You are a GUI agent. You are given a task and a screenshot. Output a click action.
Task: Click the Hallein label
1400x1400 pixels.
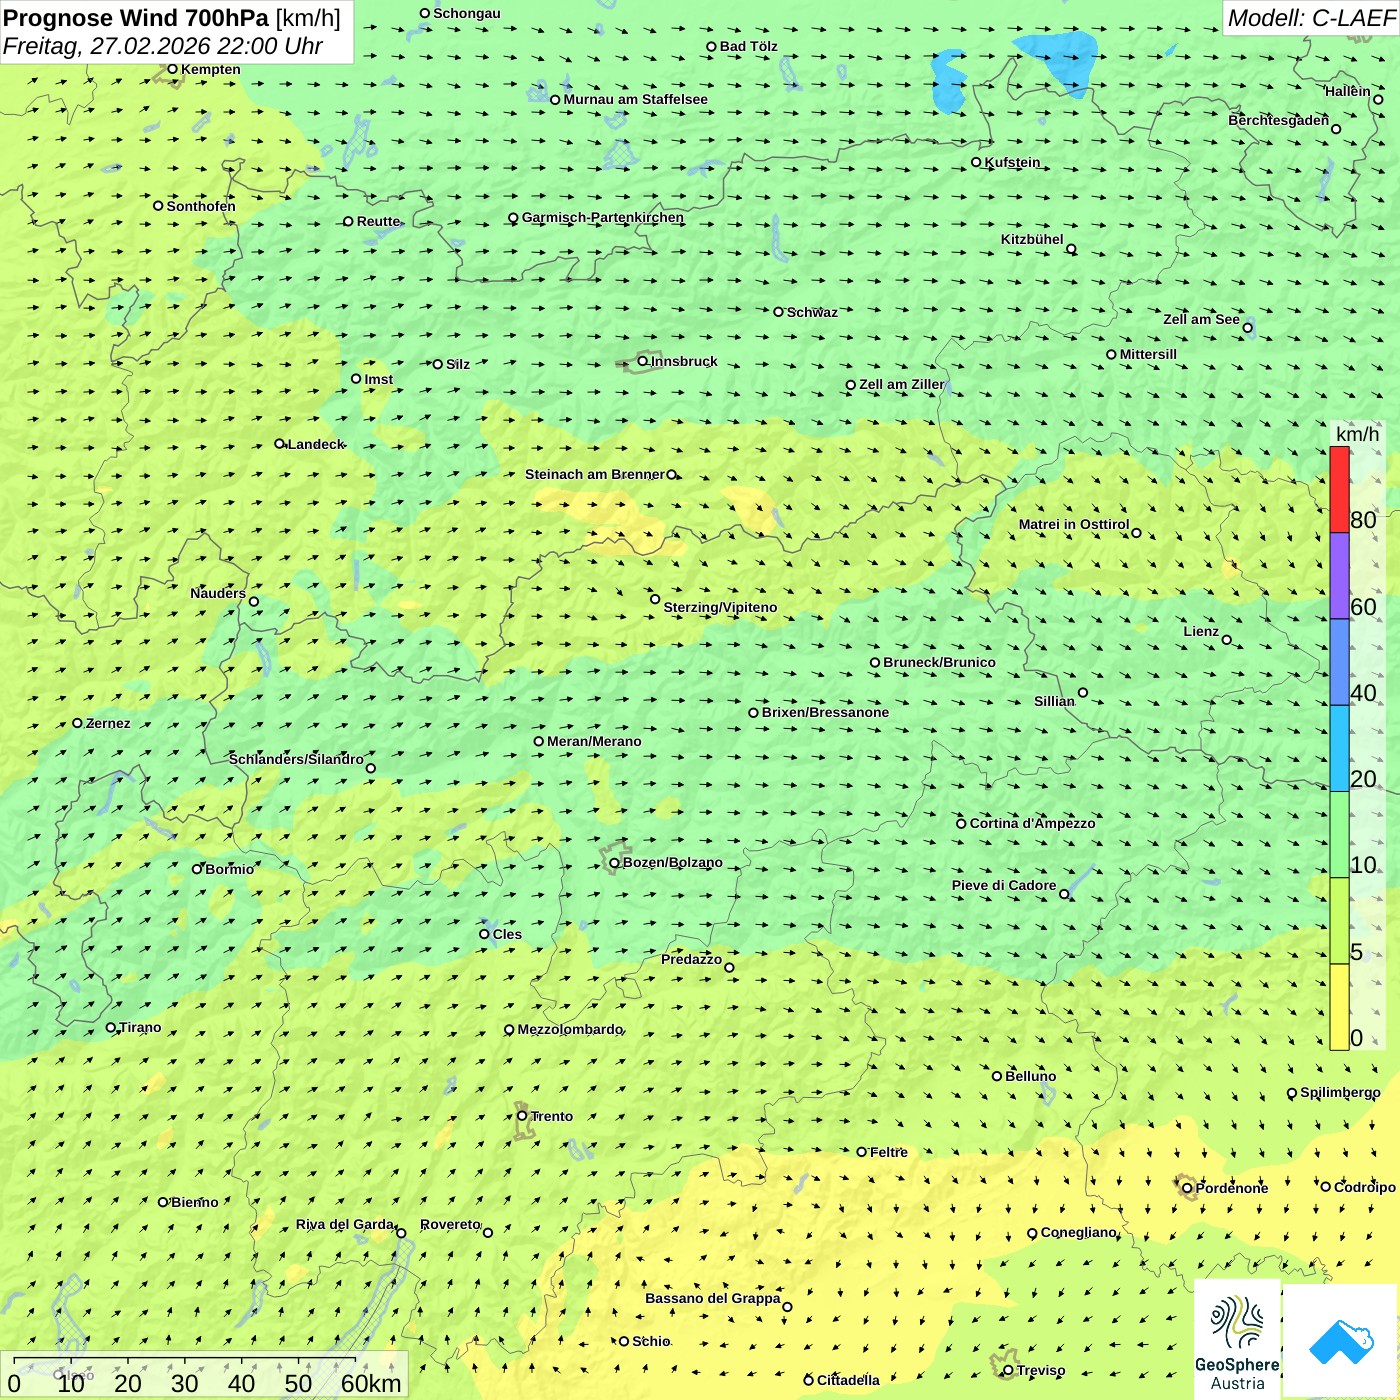point(1348,91)
